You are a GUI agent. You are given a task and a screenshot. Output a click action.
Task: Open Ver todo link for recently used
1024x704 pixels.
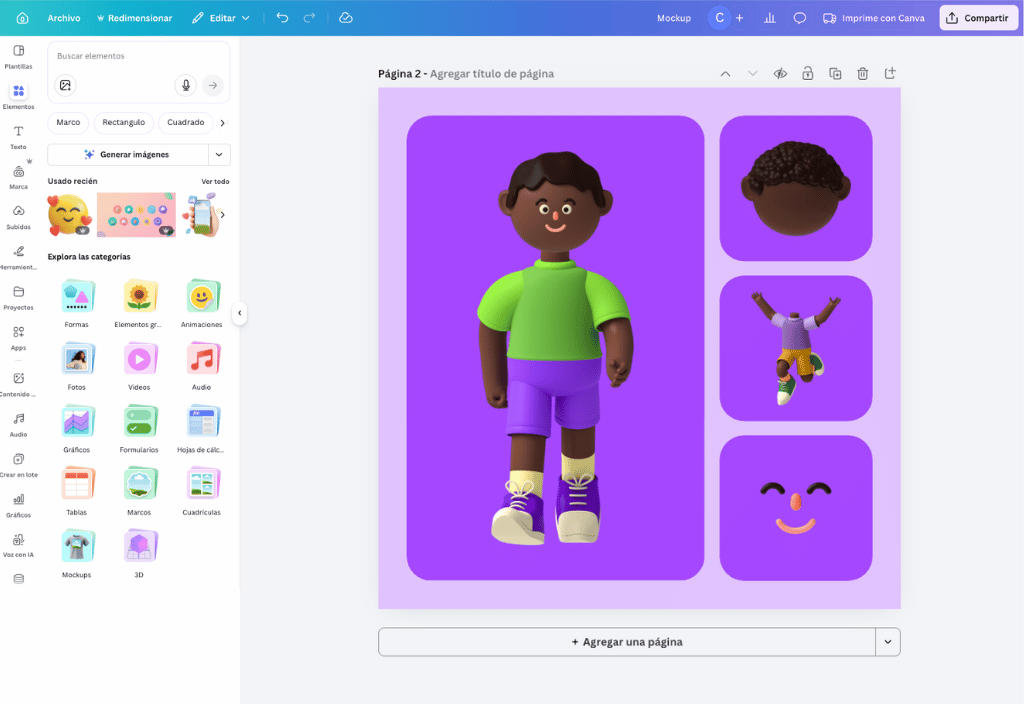click(216, 181)
